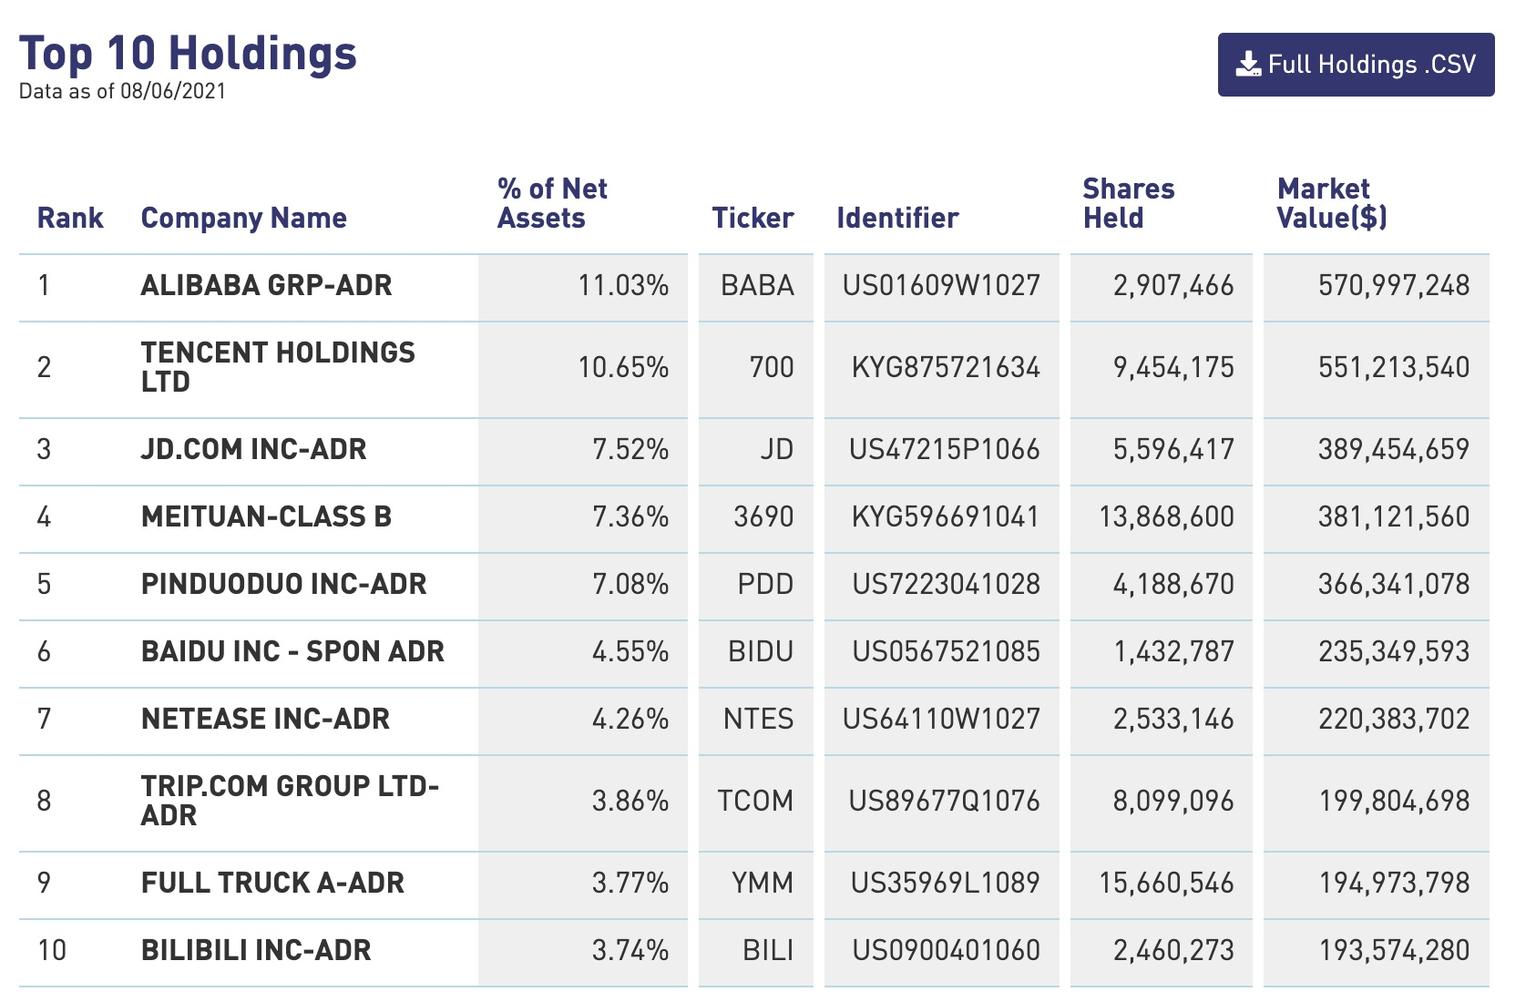Download the Full Holdings .CSV file
1536x1002 pixels.
click(x=1355, y=65)
